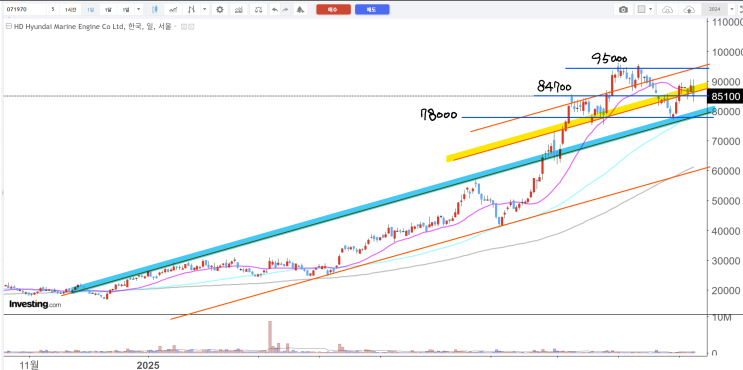Load chart layout from cloud icon
This screenshot has width=743, height=370.
(667, 9)
